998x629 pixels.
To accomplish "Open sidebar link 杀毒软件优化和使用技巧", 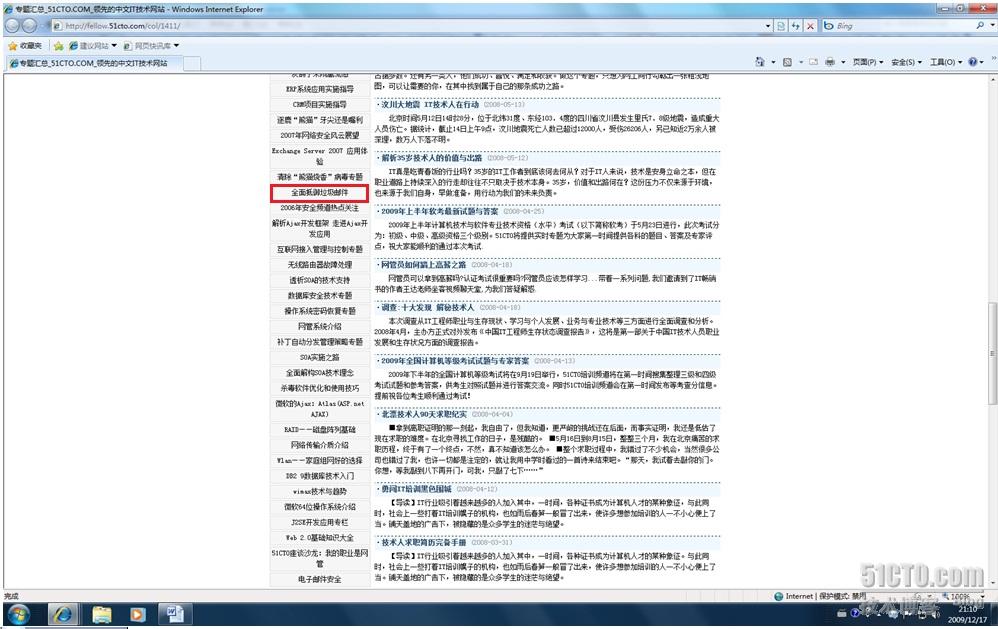I will tap(320, 388).
